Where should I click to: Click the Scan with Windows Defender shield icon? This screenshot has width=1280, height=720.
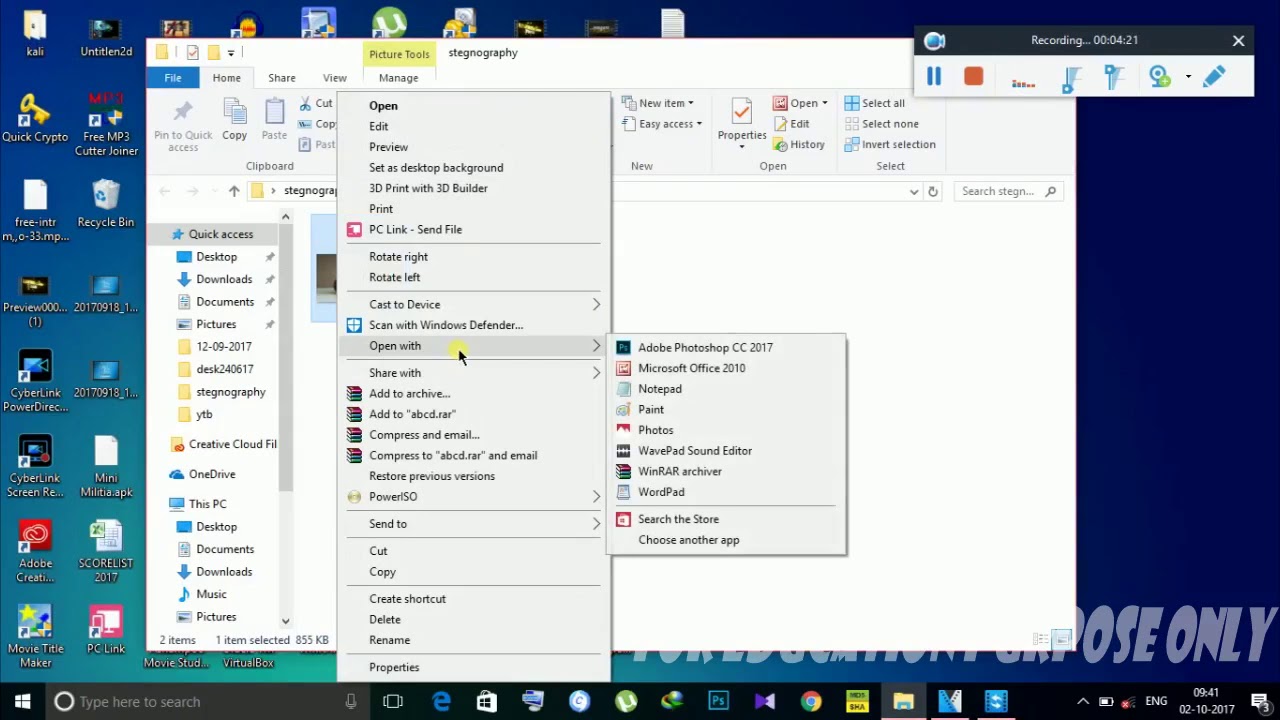coord(354,325)
